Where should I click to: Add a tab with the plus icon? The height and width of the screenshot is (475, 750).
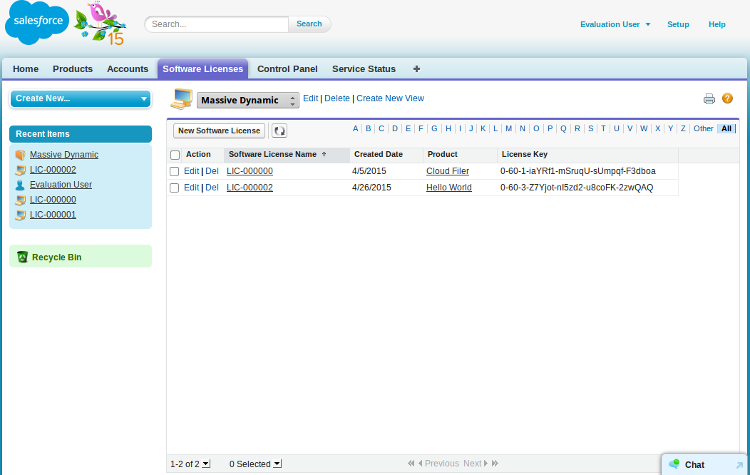[x=417, y=69]
